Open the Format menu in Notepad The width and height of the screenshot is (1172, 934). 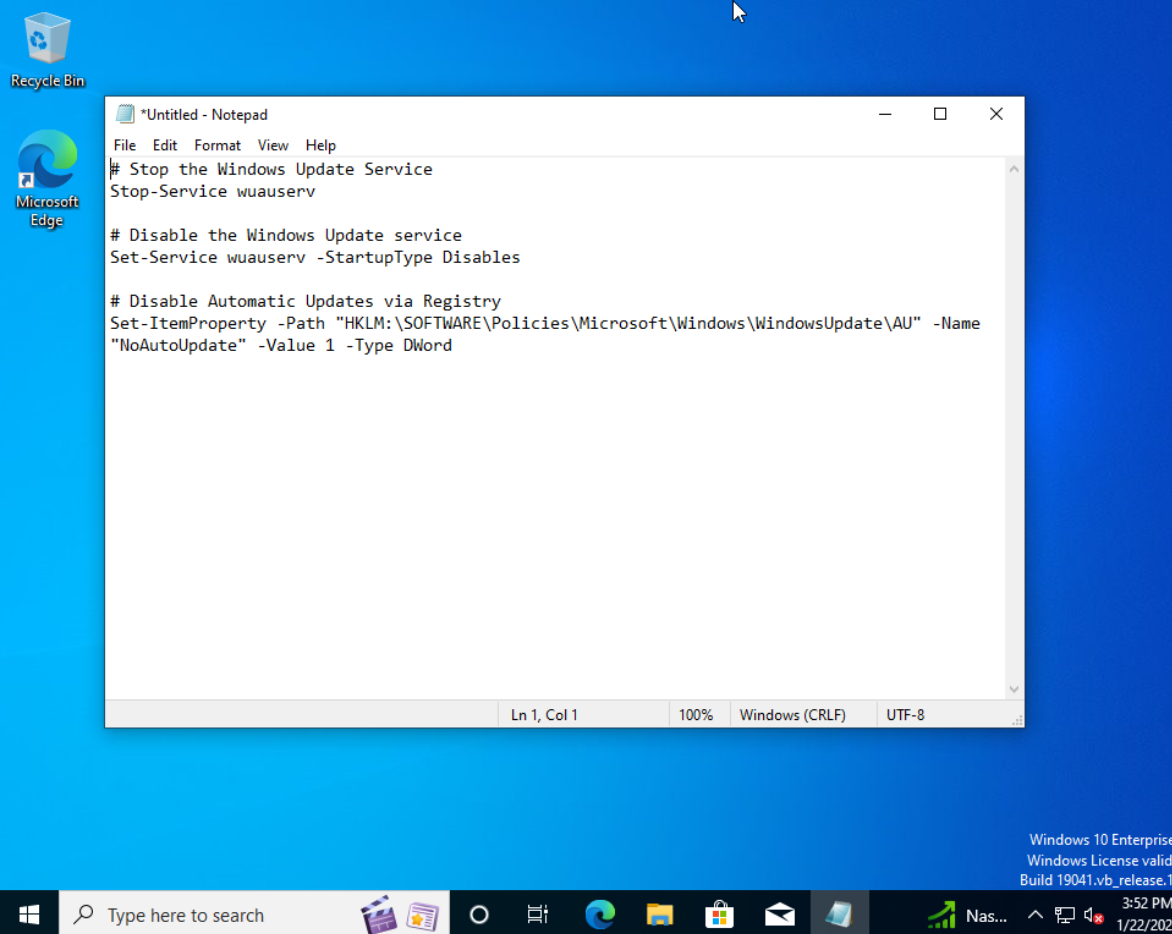click(x=218, y=145)
